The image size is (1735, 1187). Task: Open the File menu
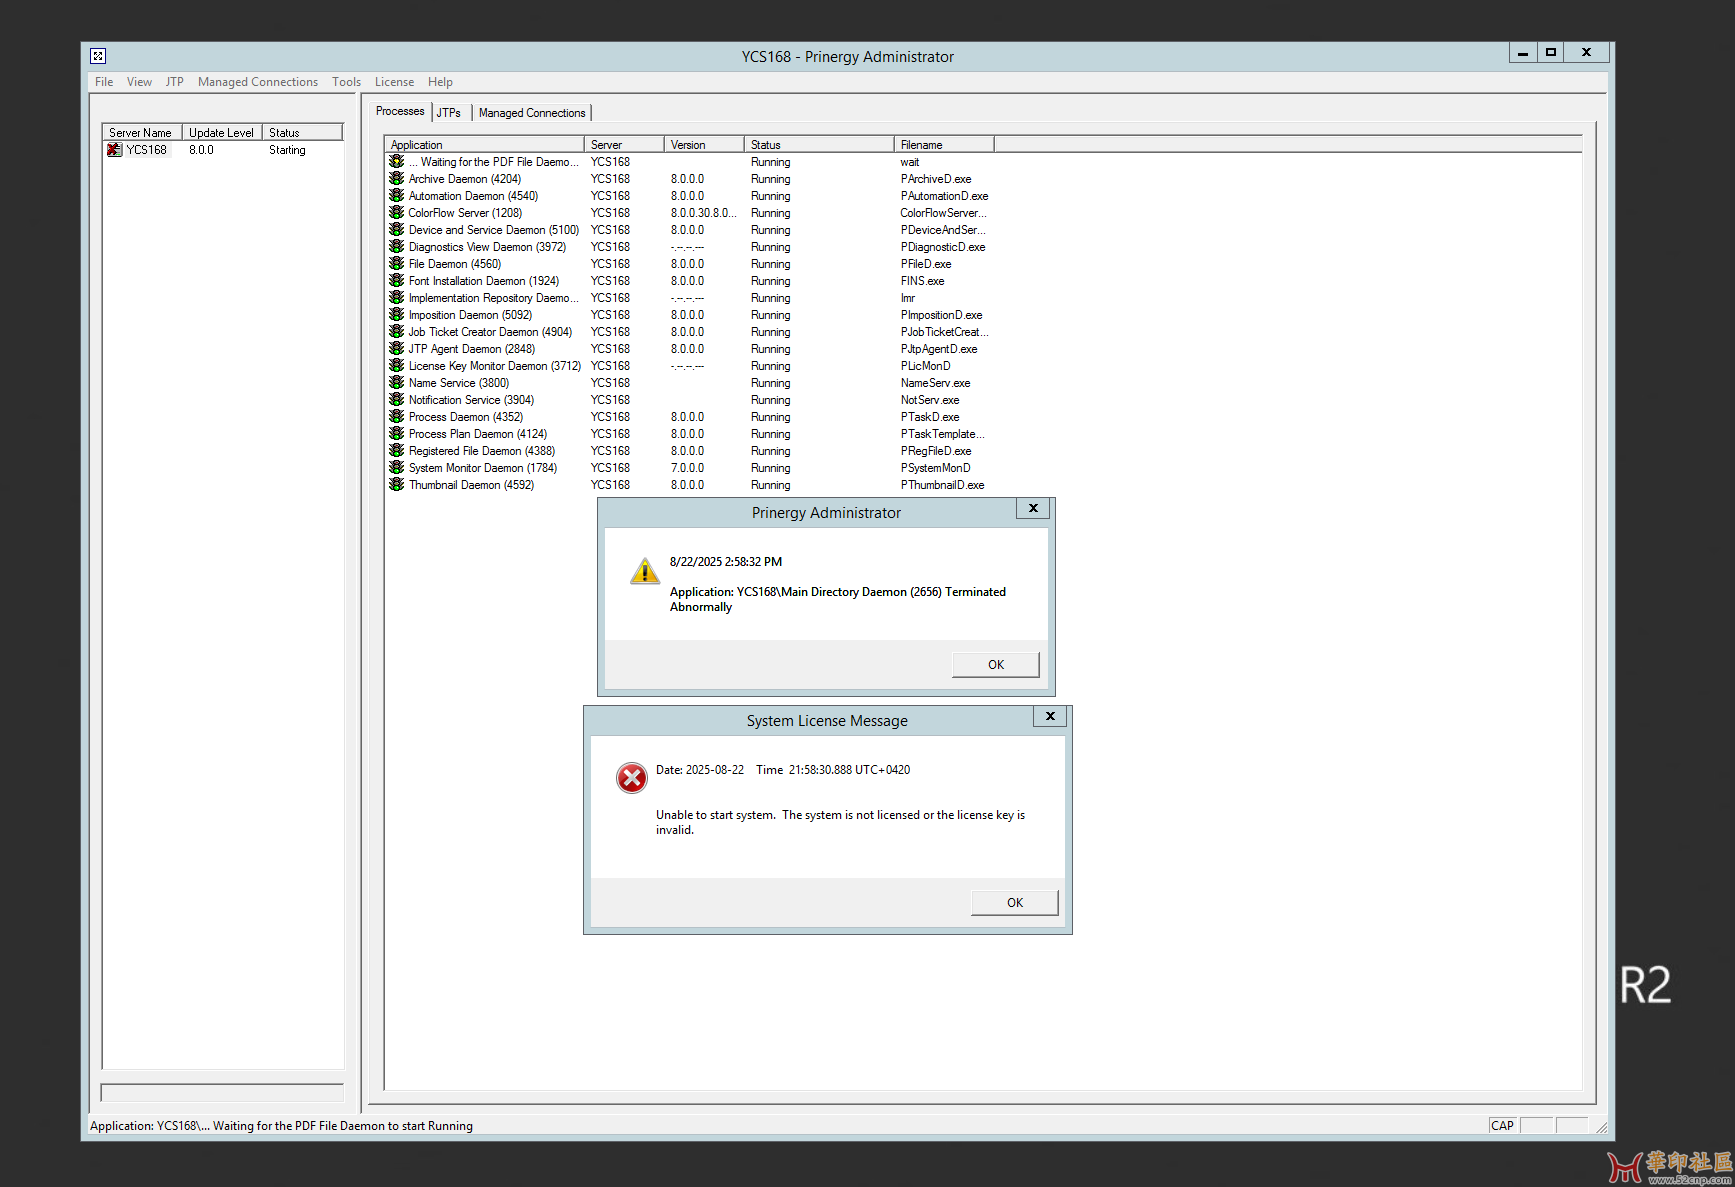point(104,82)
